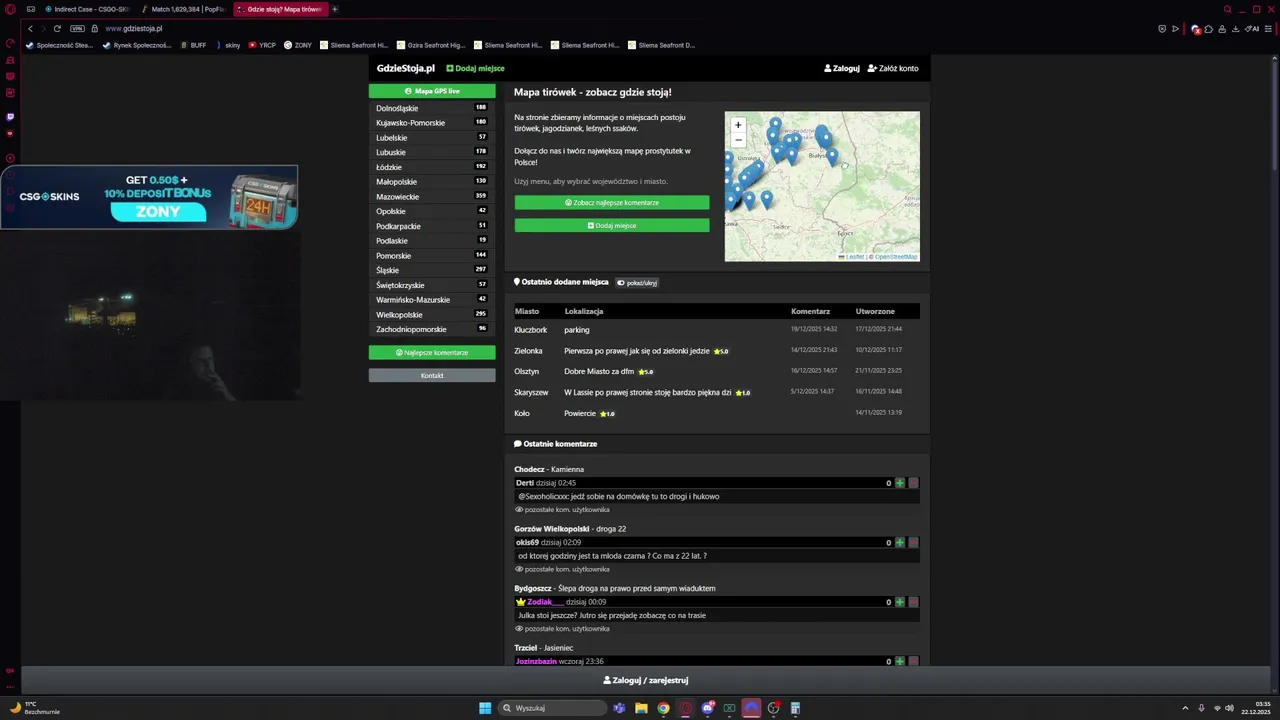This screenshot has height=720, width=1280.
Task: Open YRCP bookmark
Action: (262, 45)
